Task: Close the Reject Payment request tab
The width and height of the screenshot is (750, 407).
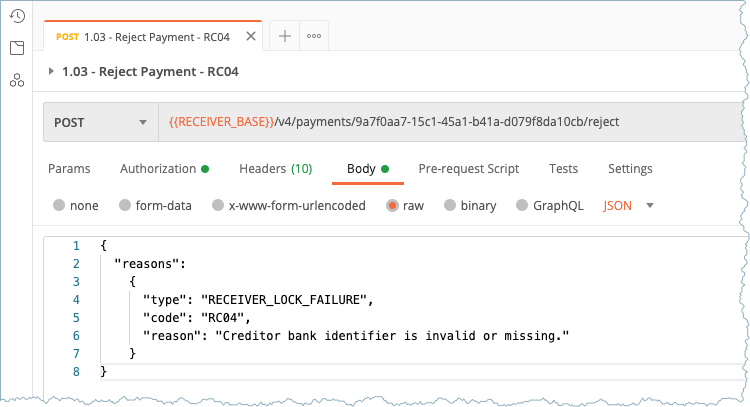Action: 251,37
